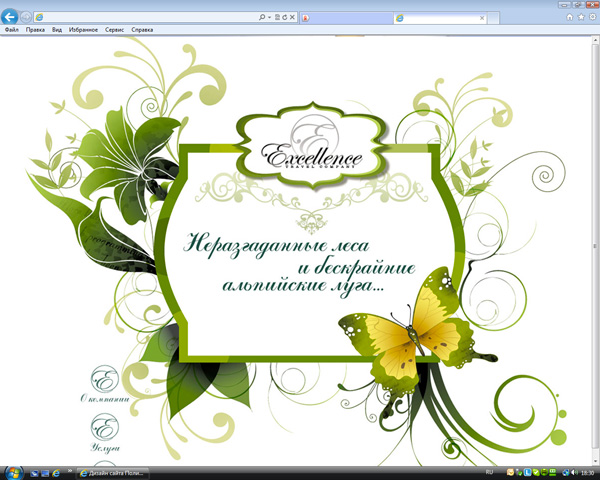The height and width of the screenshot is (480, 600).
Task: Click the green speech bubble check tray icon
Action: pyautogui.click(x=536, y=473)
